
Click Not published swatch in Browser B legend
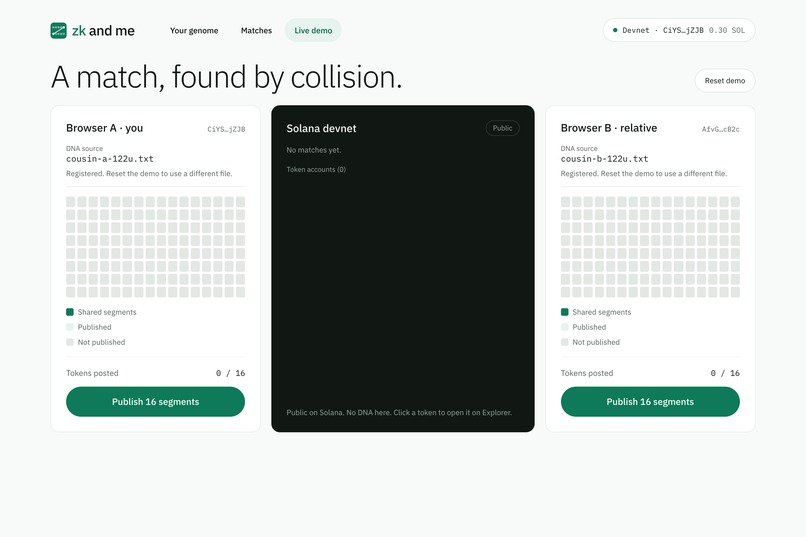point(564,342)
